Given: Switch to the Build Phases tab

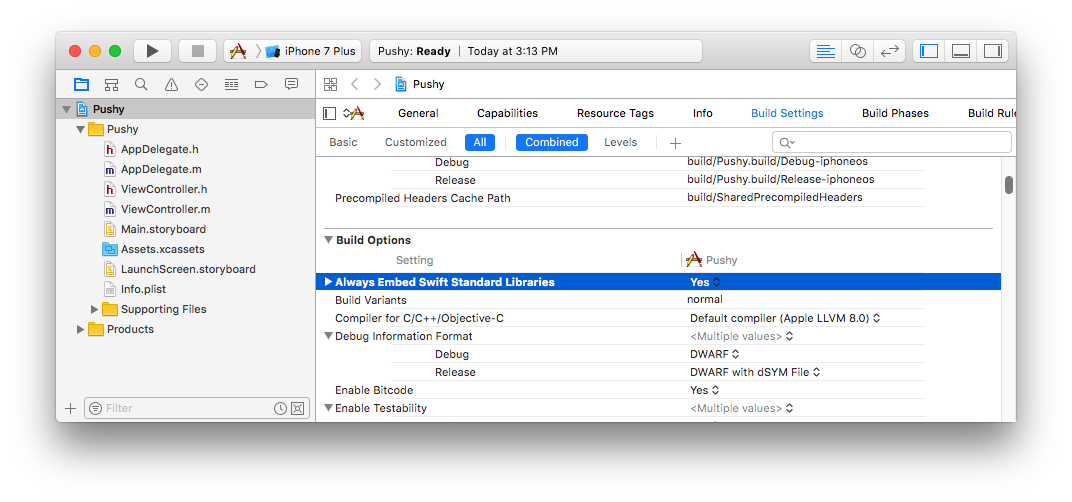Looking at the screenshot, I should pyautogui.click(x=895, y=114).
